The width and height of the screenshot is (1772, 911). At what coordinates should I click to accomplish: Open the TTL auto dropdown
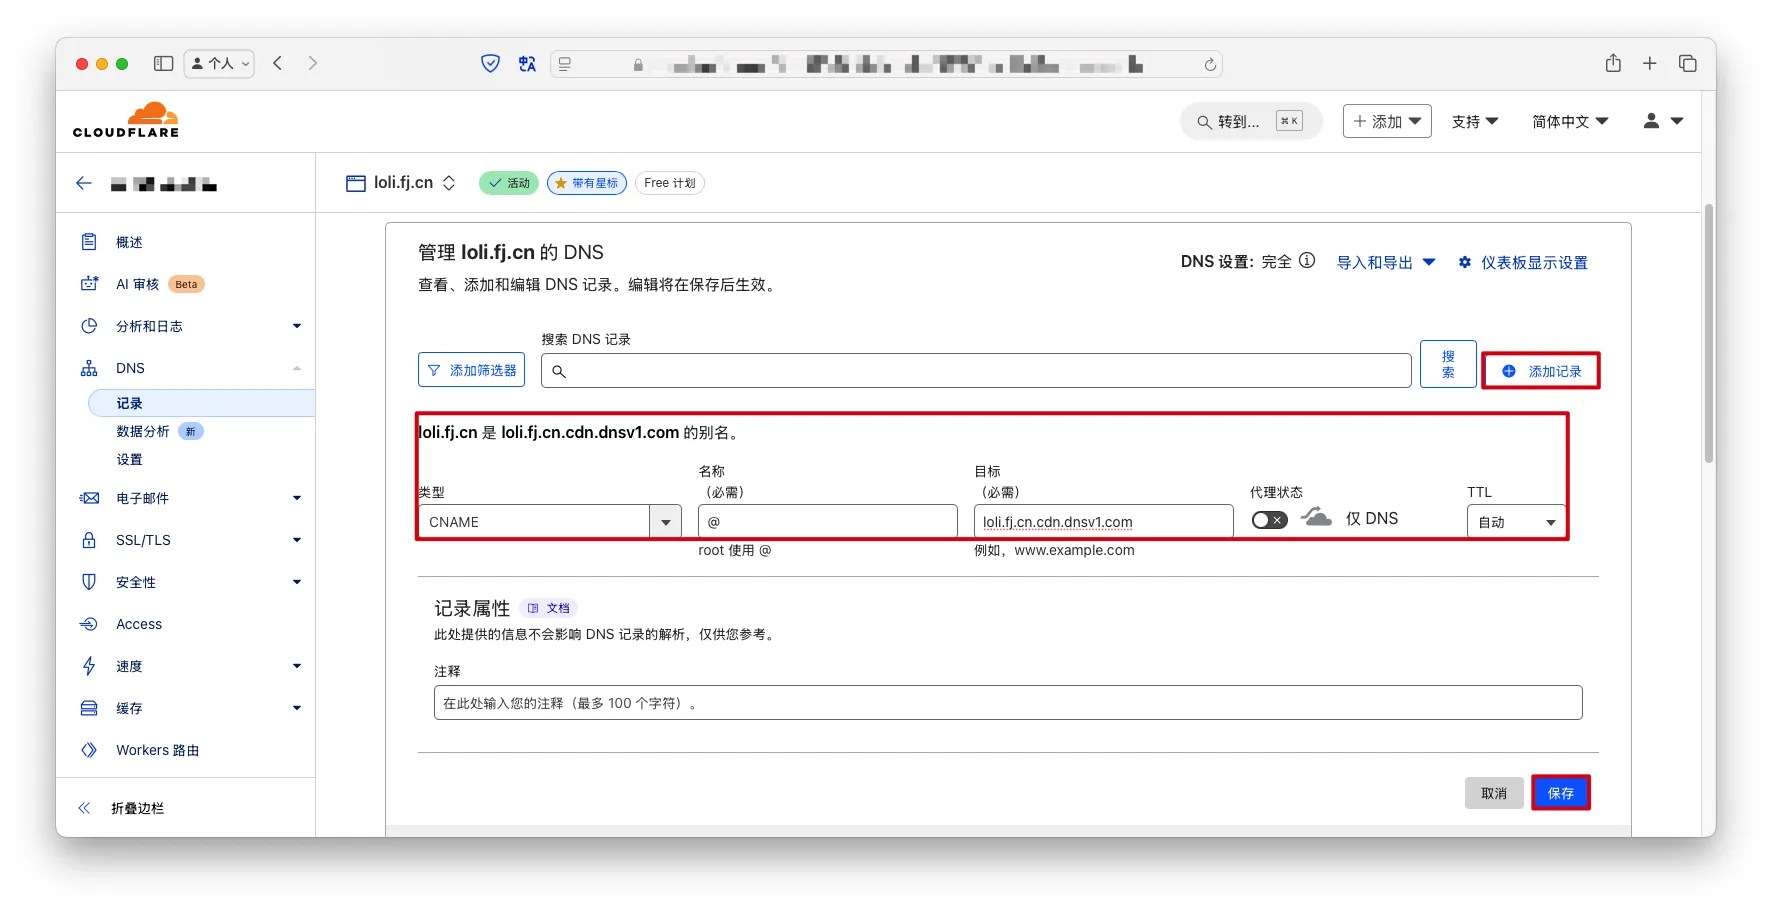1516,522
